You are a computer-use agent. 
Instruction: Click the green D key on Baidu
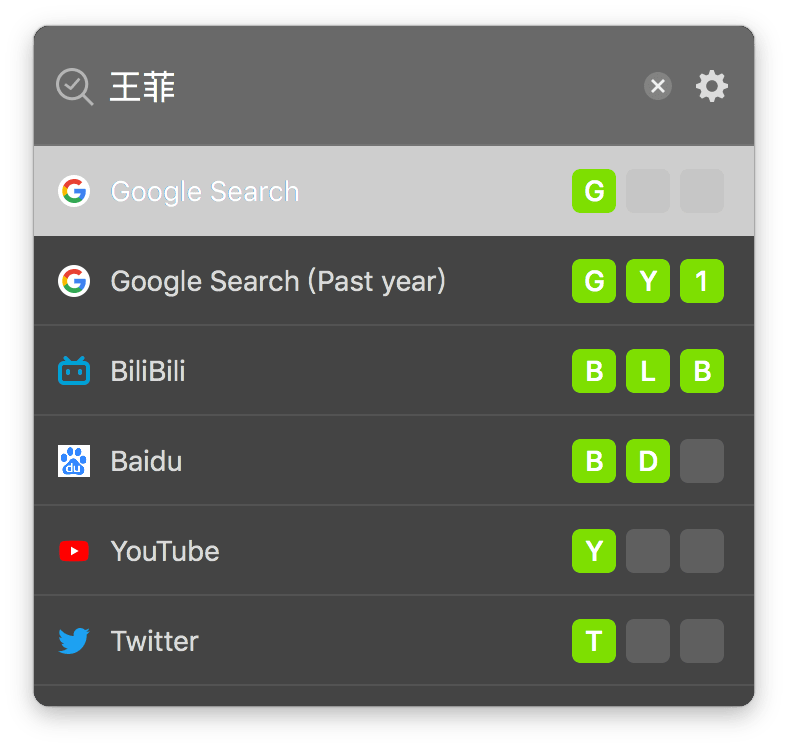pyautogui.click(x=648, y=461)
